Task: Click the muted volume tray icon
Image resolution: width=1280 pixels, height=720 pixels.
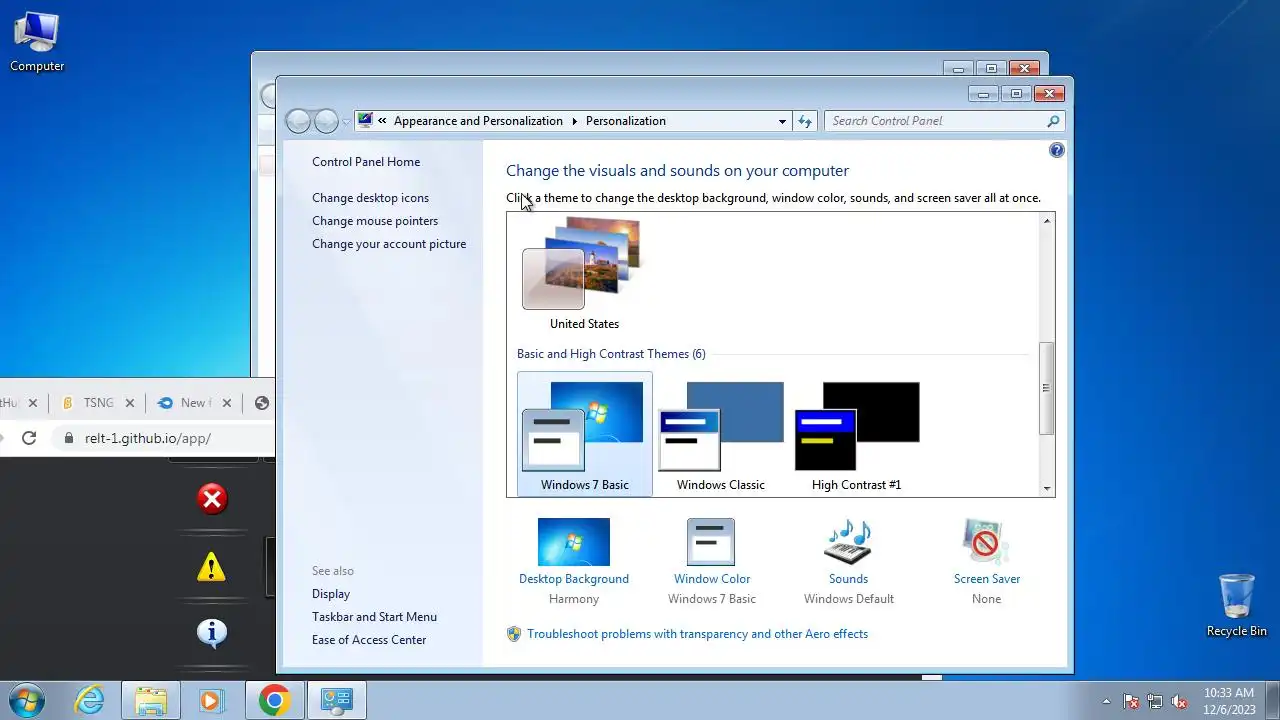Action: pos(1179,701)
